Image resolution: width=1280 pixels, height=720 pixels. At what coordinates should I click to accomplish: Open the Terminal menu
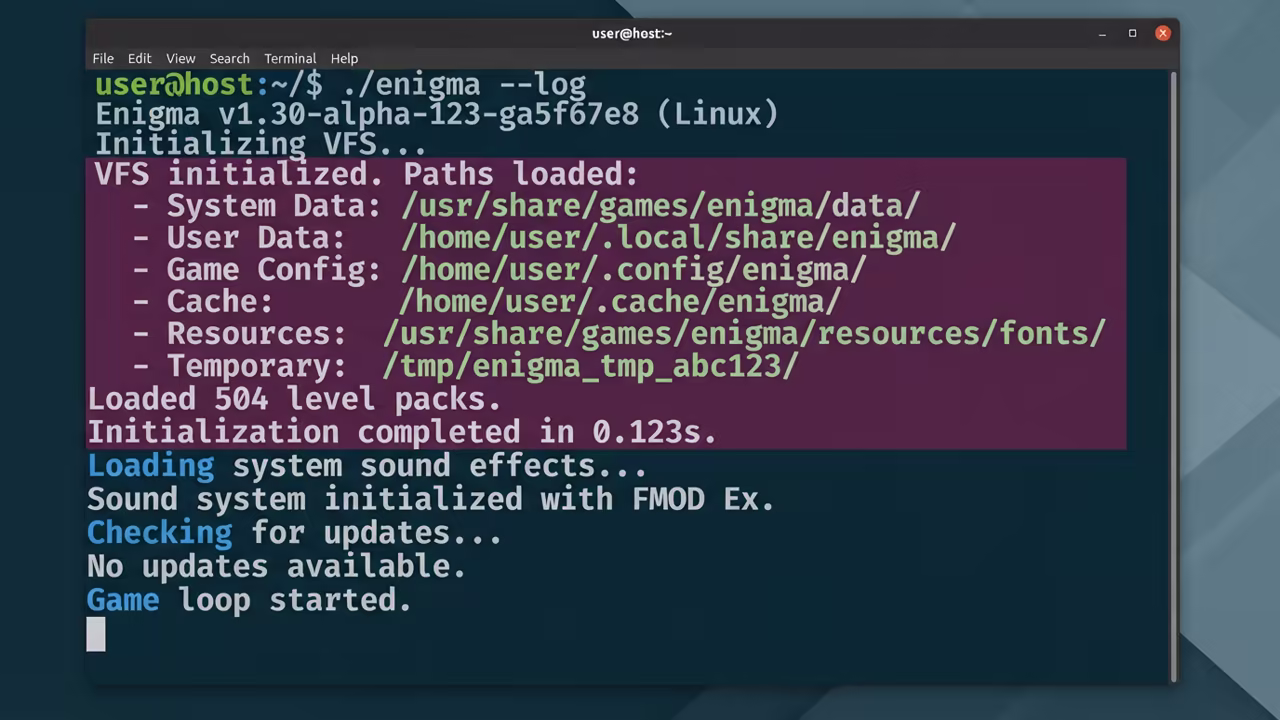coord(290,58)
